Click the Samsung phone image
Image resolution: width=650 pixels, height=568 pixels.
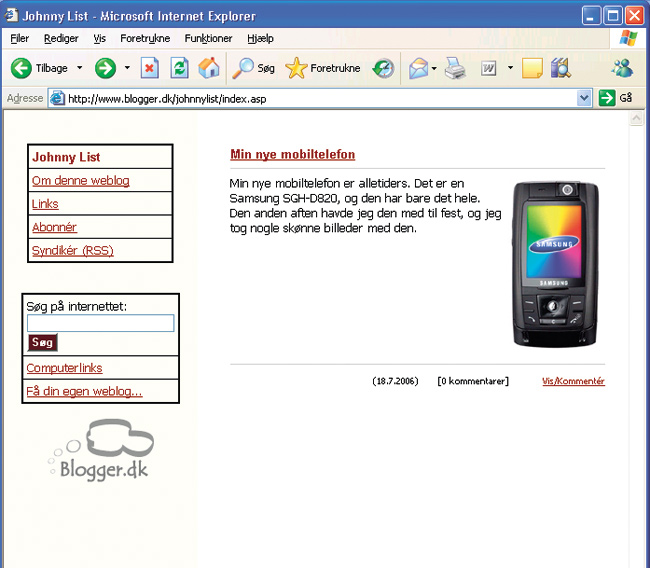pyautogui.click(x=555, y=264)
